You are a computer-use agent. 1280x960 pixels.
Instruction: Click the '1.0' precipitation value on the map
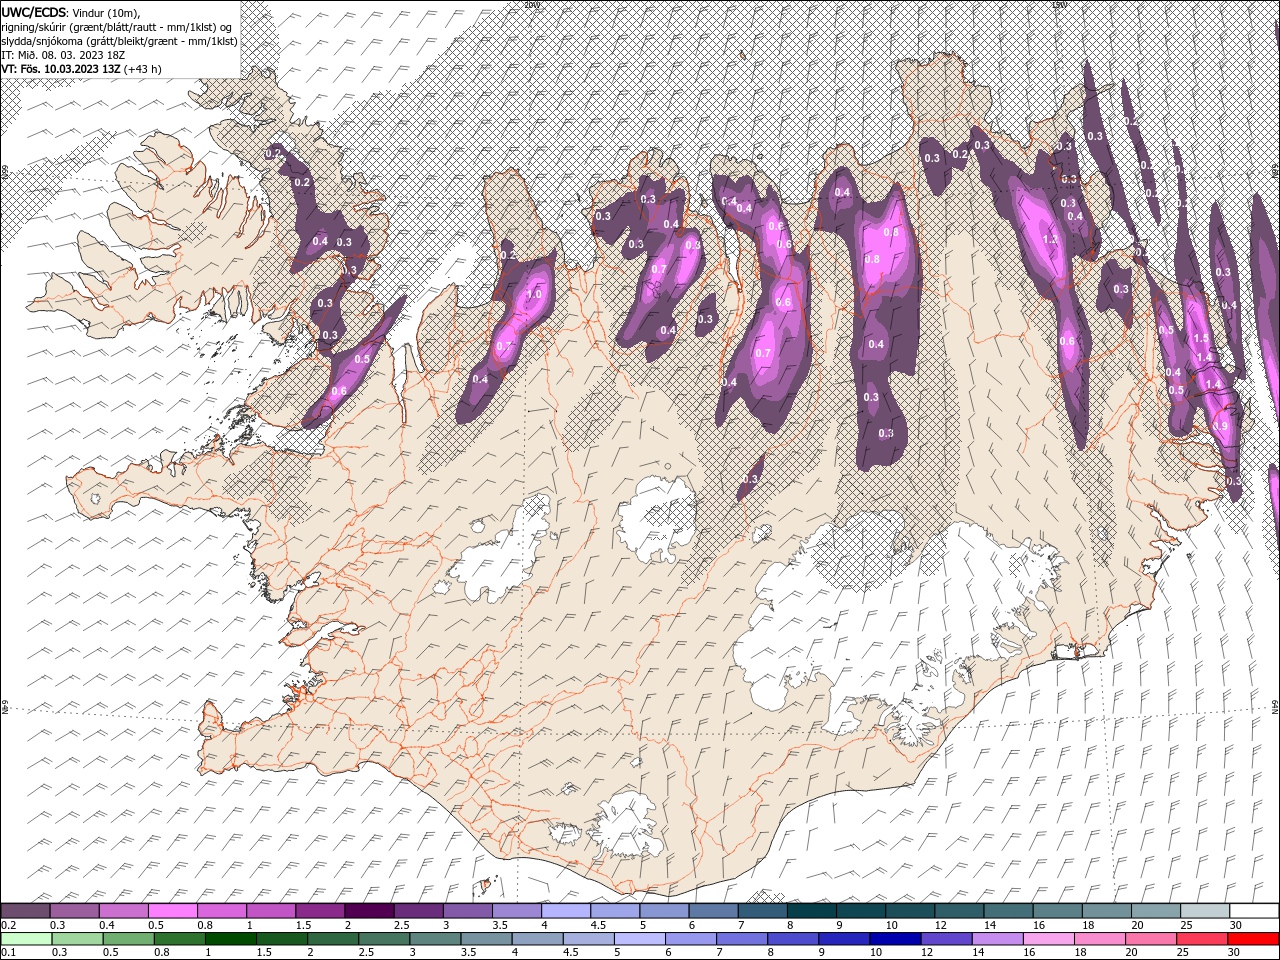(x=534, y=294)
